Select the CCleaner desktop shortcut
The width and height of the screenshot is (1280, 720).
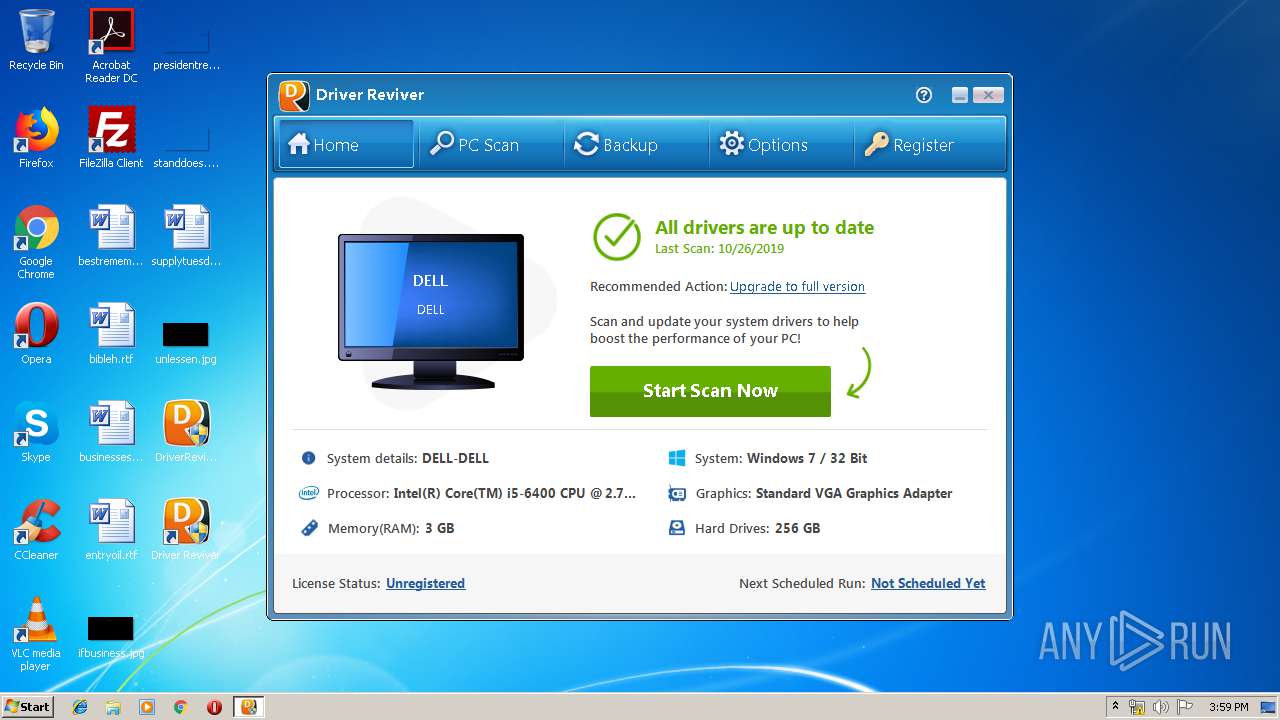click(36, 529)
